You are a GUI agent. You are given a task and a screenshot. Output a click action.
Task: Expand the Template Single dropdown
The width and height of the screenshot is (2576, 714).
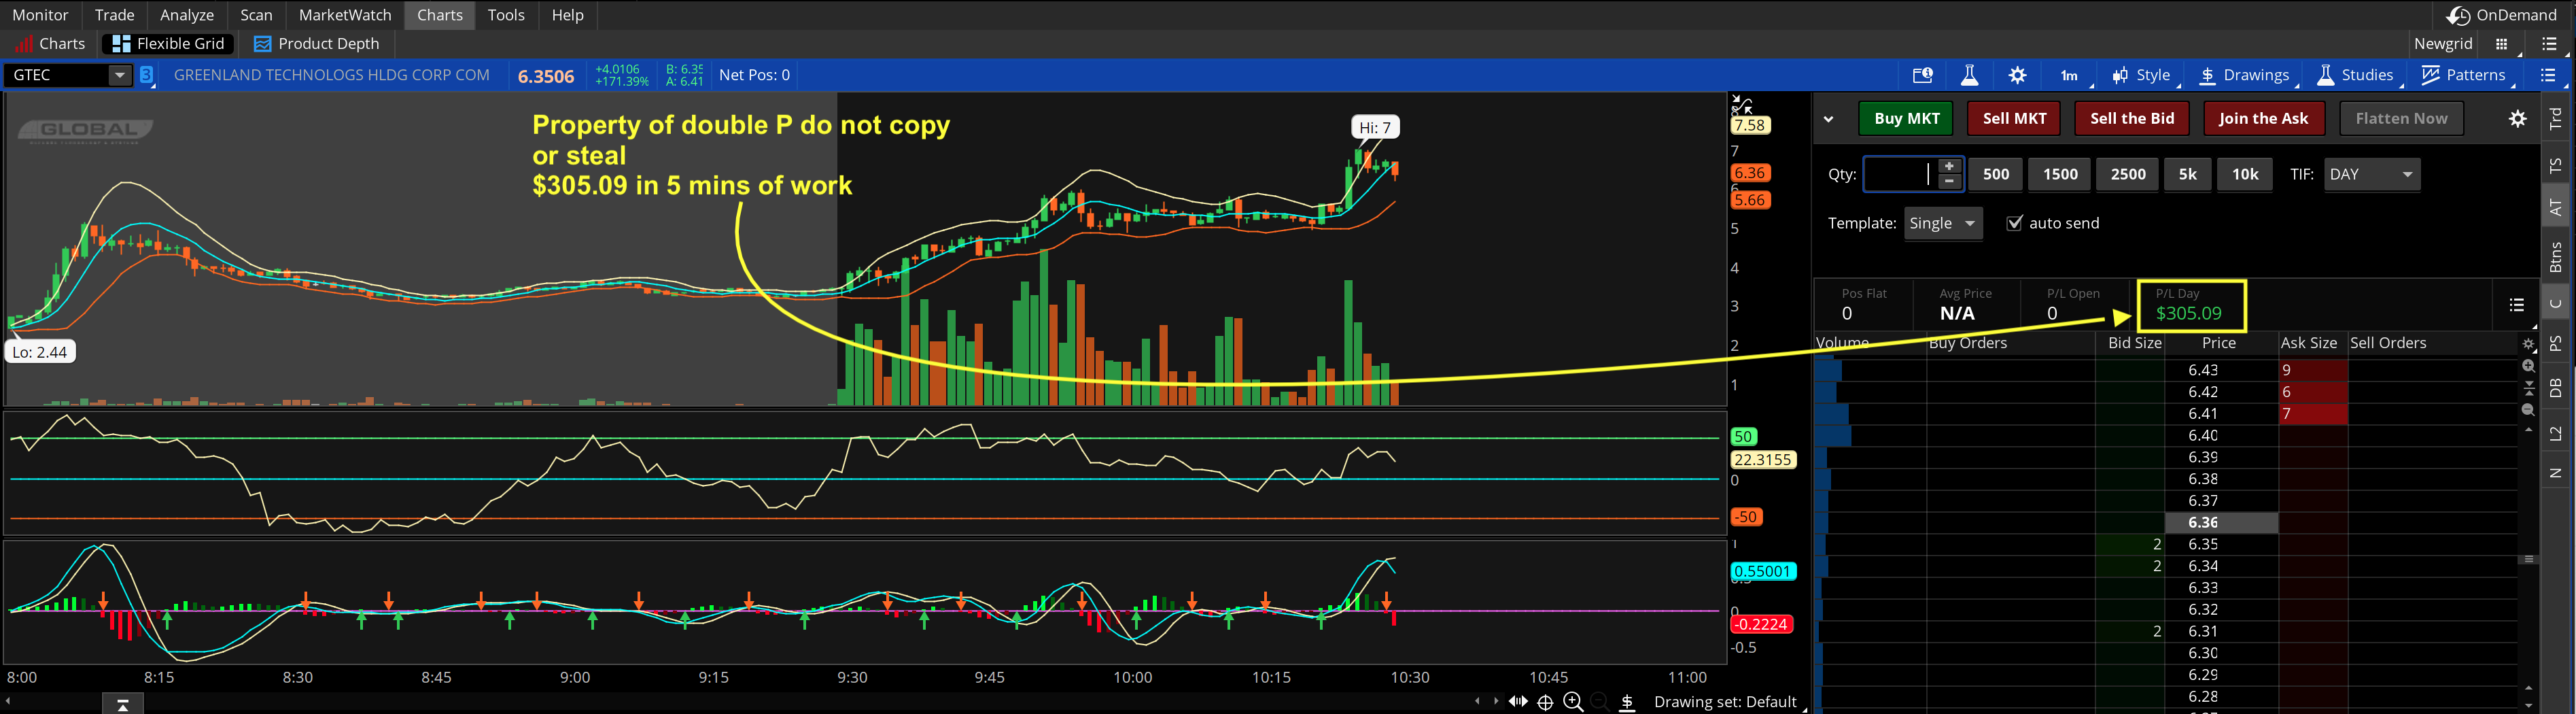(x=1942, y=223)
